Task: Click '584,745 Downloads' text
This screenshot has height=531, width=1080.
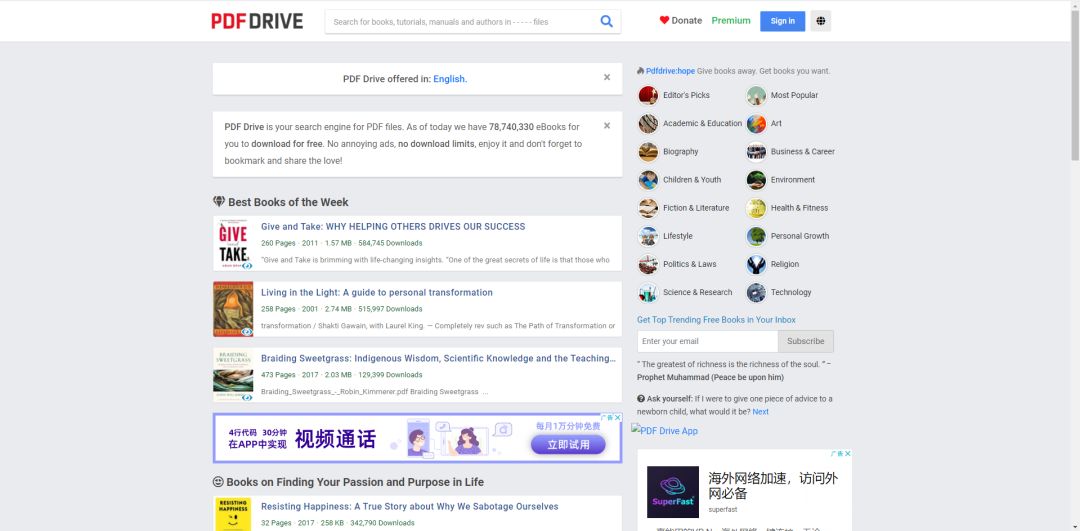Action: (x=390, y=243)
